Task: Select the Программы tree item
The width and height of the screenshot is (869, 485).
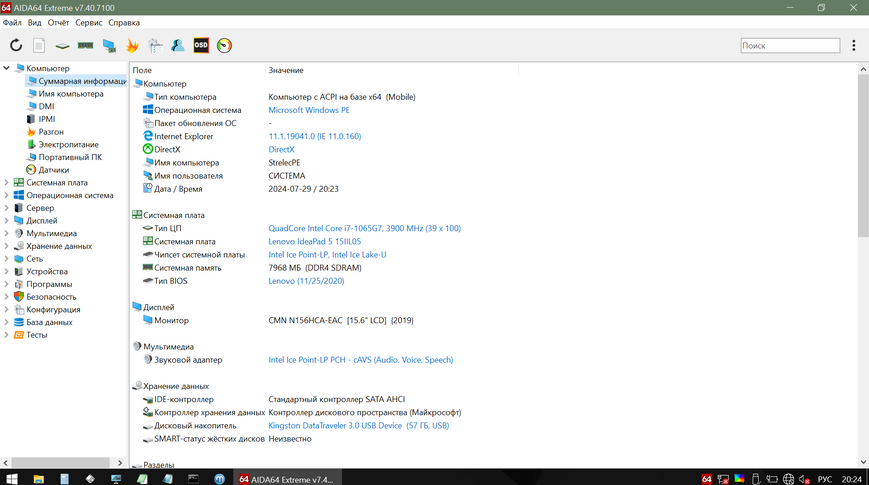Action: tap(49, 284)
